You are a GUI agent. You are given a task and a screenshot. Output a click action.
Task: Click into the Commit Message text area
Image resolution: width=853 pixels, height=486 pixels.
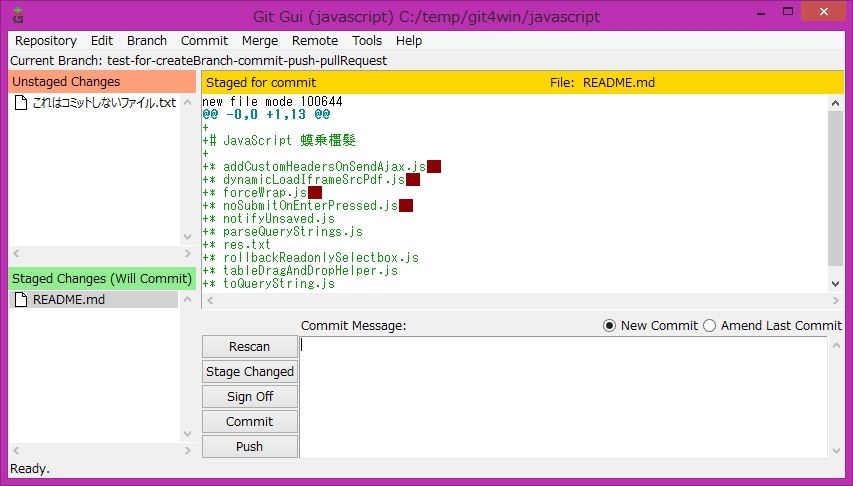tap(563, 397)
